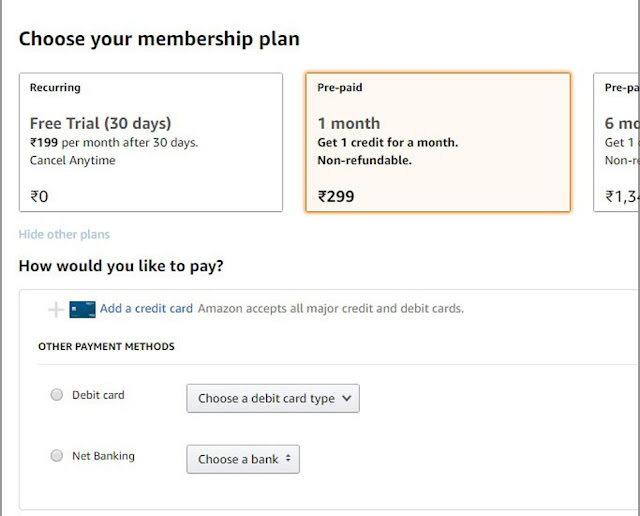Click the Amazon accepts all major cards text
640x516 pixels.
click(330, 309)
